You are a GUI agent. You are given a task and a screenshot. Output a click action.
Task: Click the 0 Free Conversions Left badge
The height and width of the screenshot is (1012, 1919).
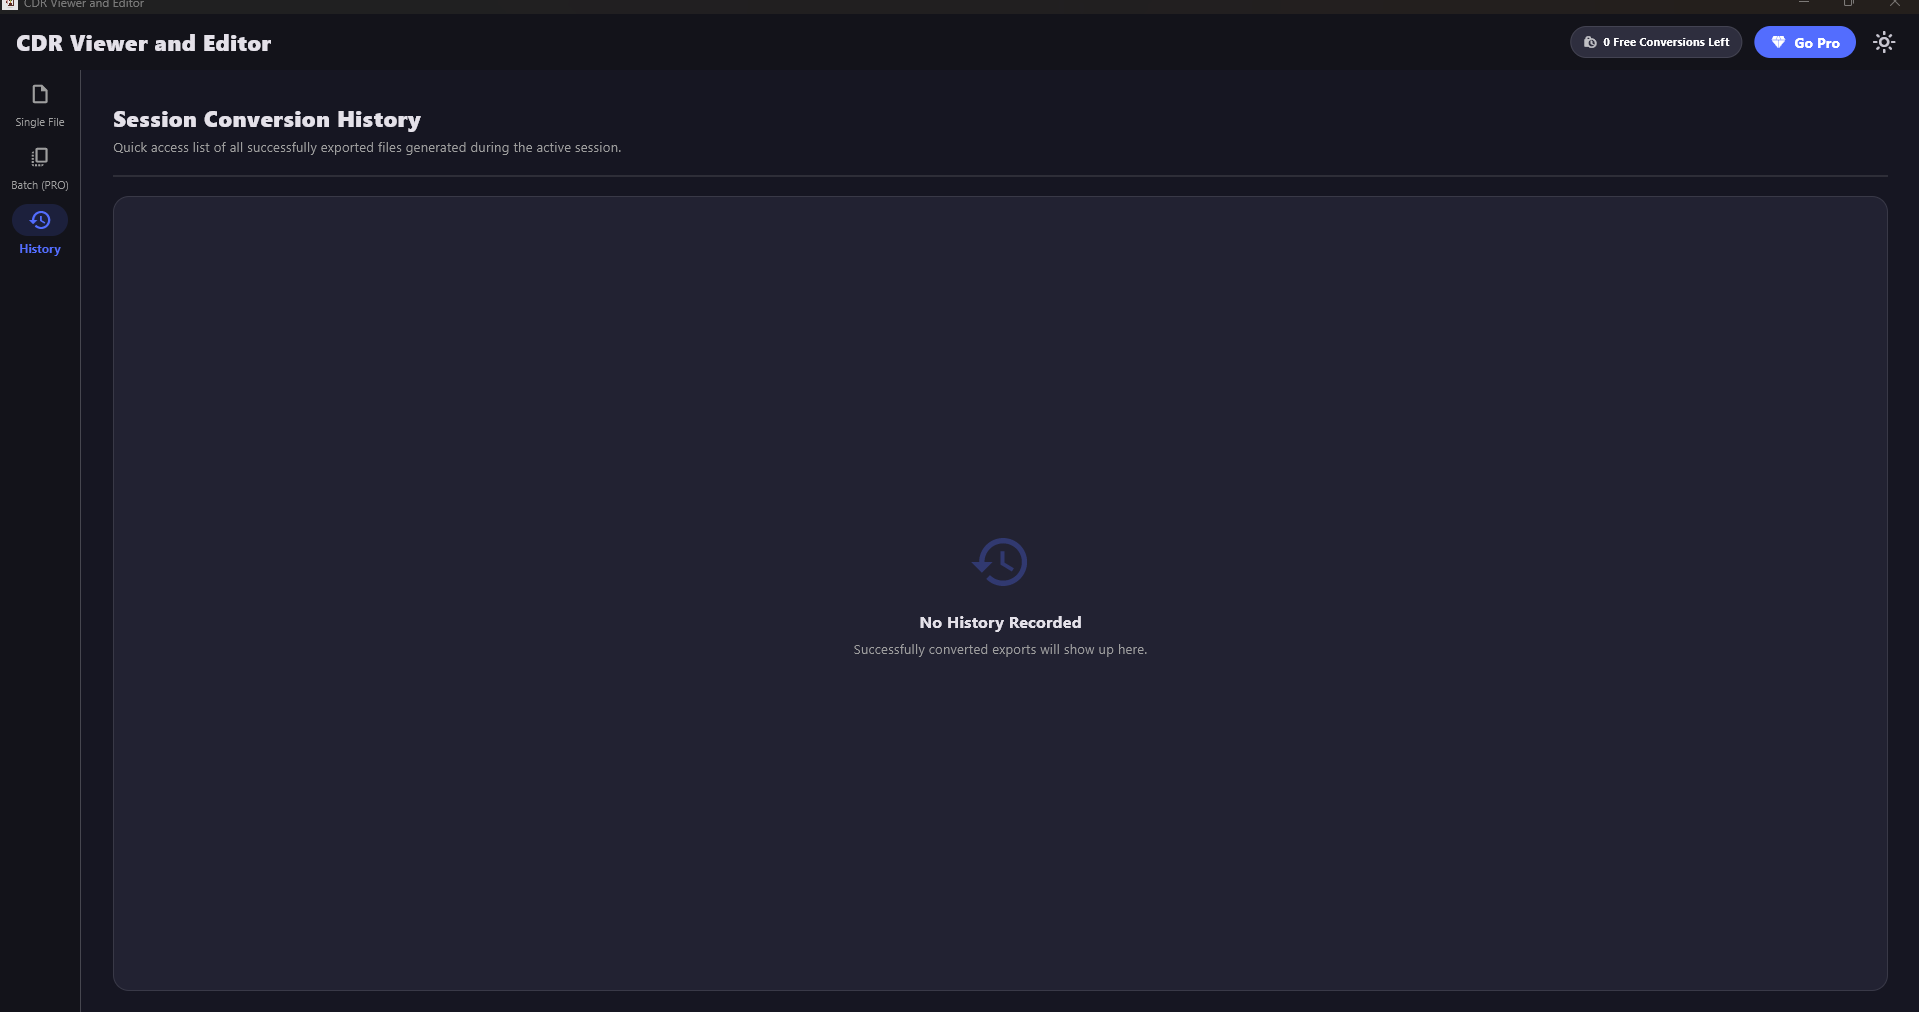tap(1656, 42)
